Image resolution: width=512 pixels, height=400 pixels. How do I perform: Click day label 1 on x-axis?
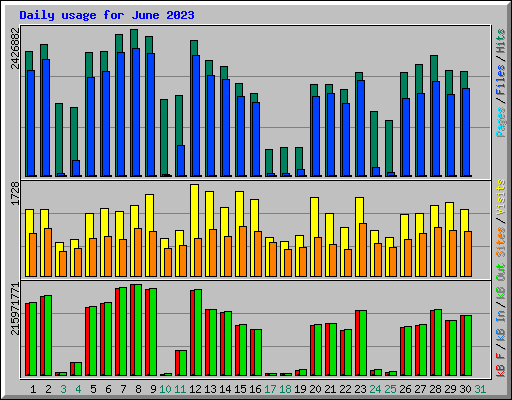tap(33, 389)
